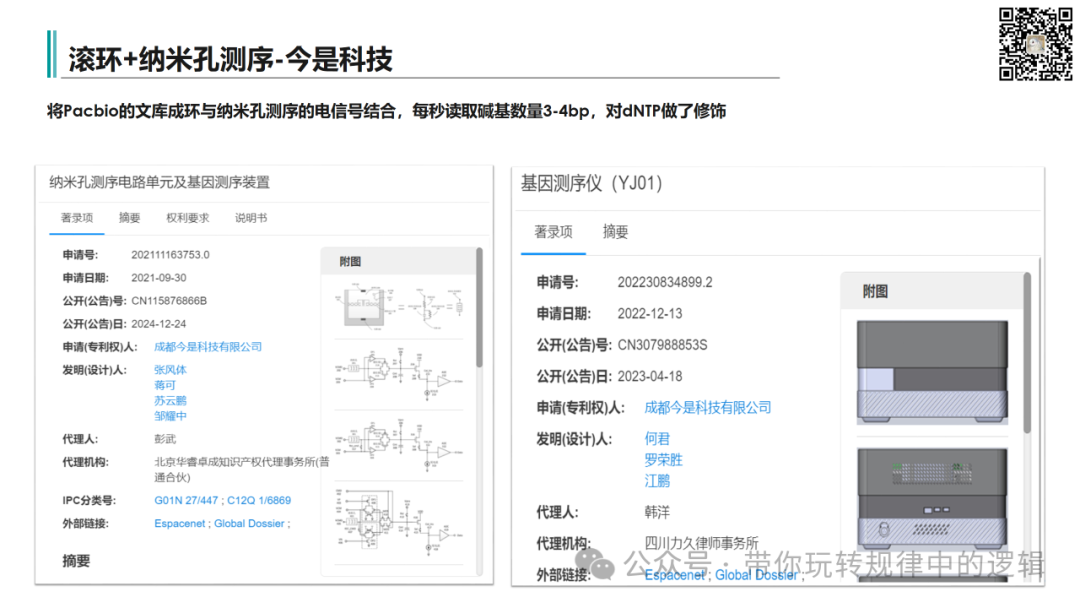Open 成都今是科技有限公司 link in left patent card
The width and height of the screenshot is (1080, 608).
click(208, 347)
